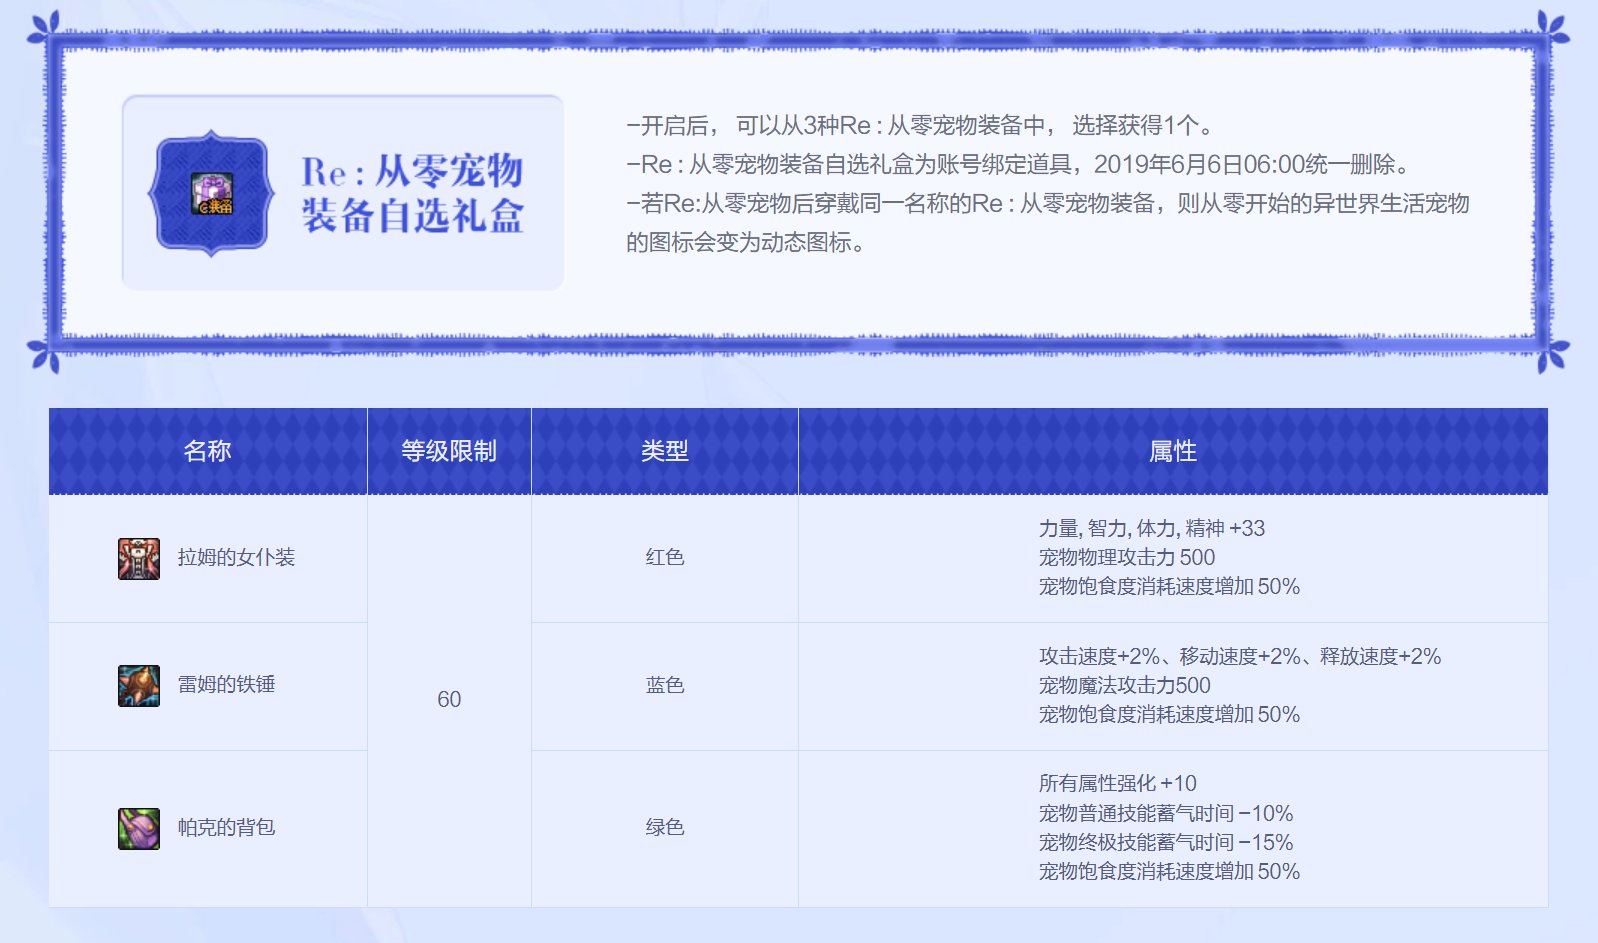
Task: Click the 雷姆的铁锤 hammer icon
Action: click(x=139, y=685)
